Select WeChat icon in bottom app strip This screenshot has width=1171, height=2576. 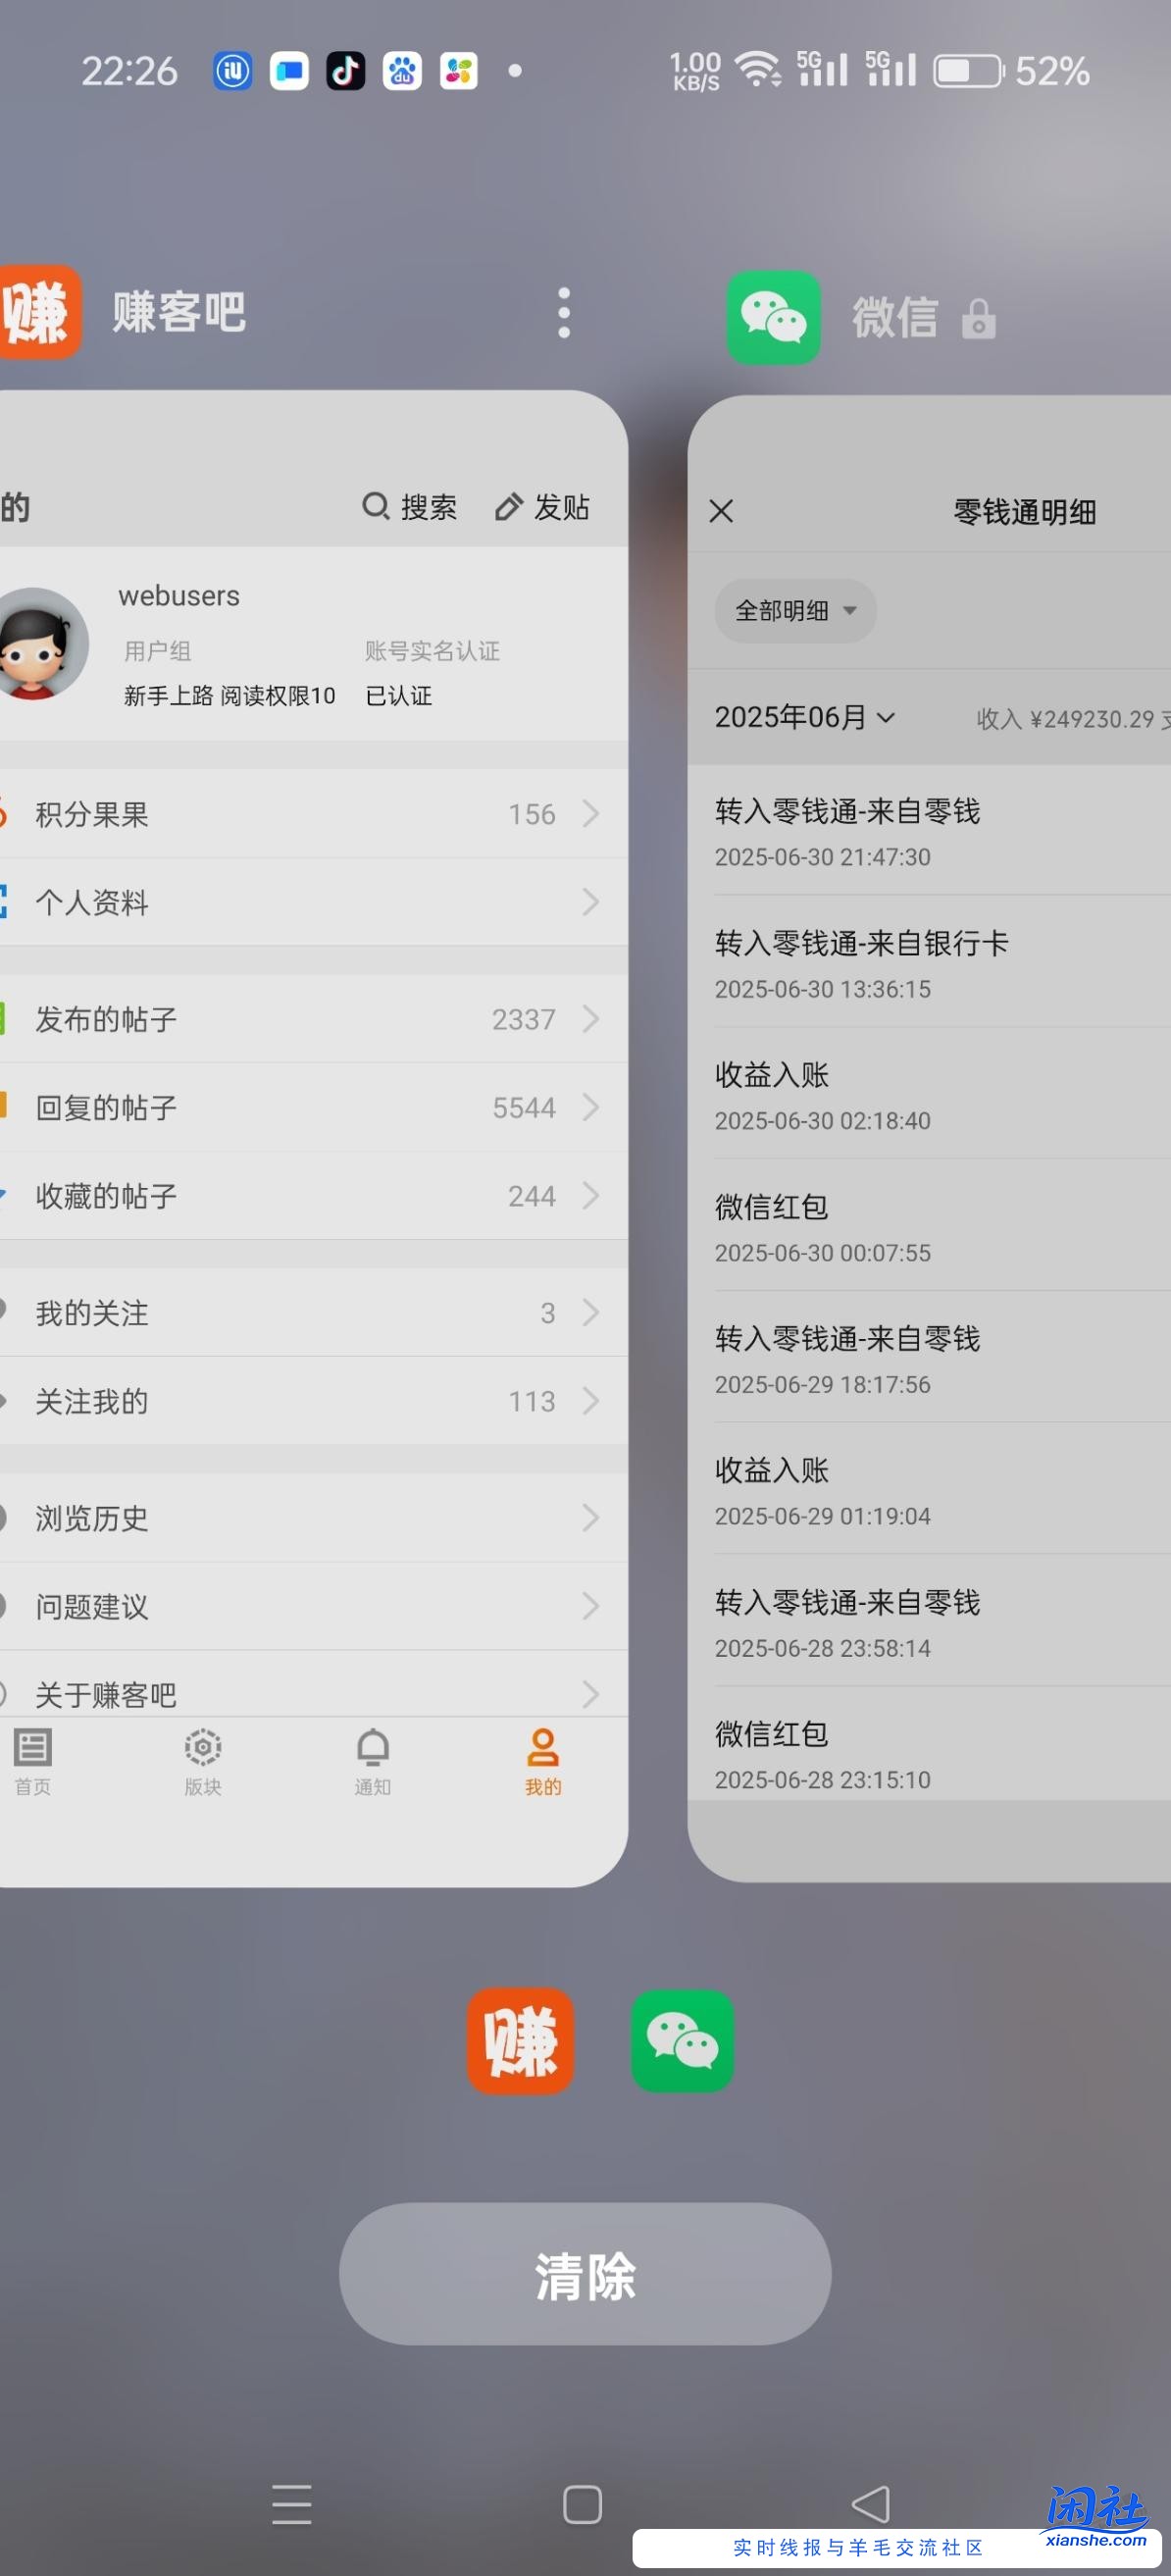pyautogui.click(x=682, y=2040)
